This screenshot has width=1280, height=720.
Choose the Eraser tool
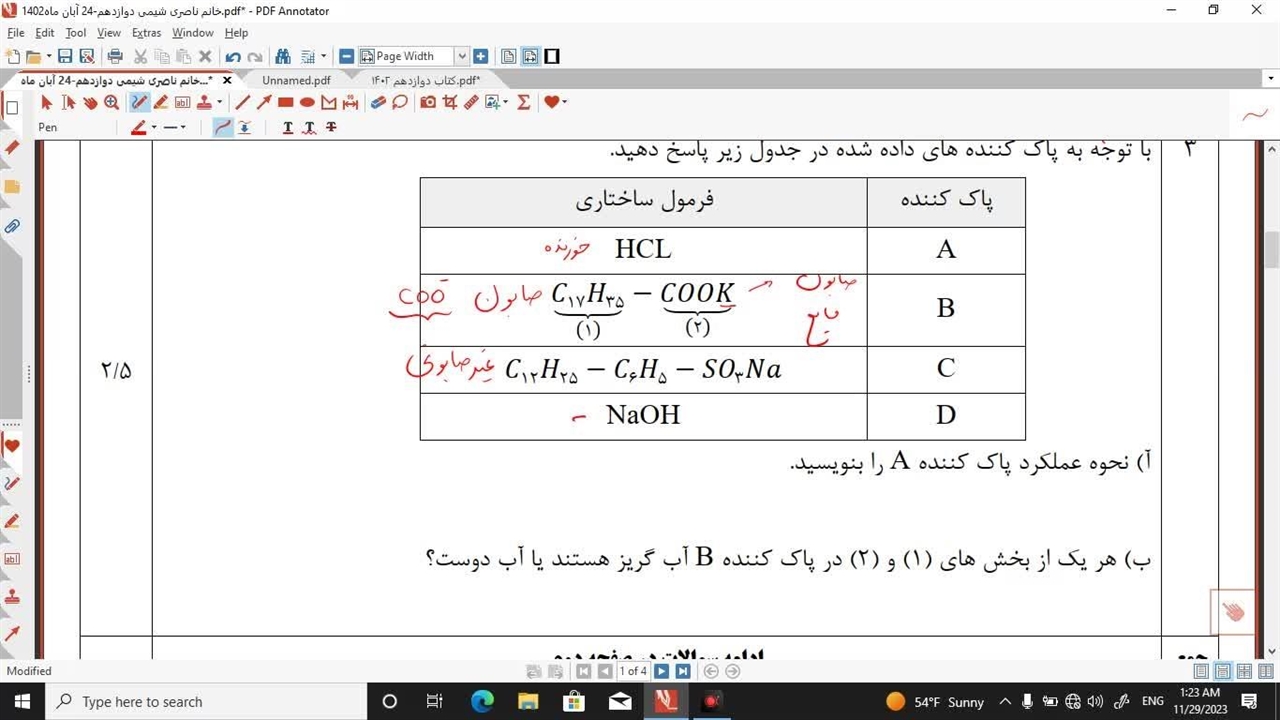coord(378,102)
